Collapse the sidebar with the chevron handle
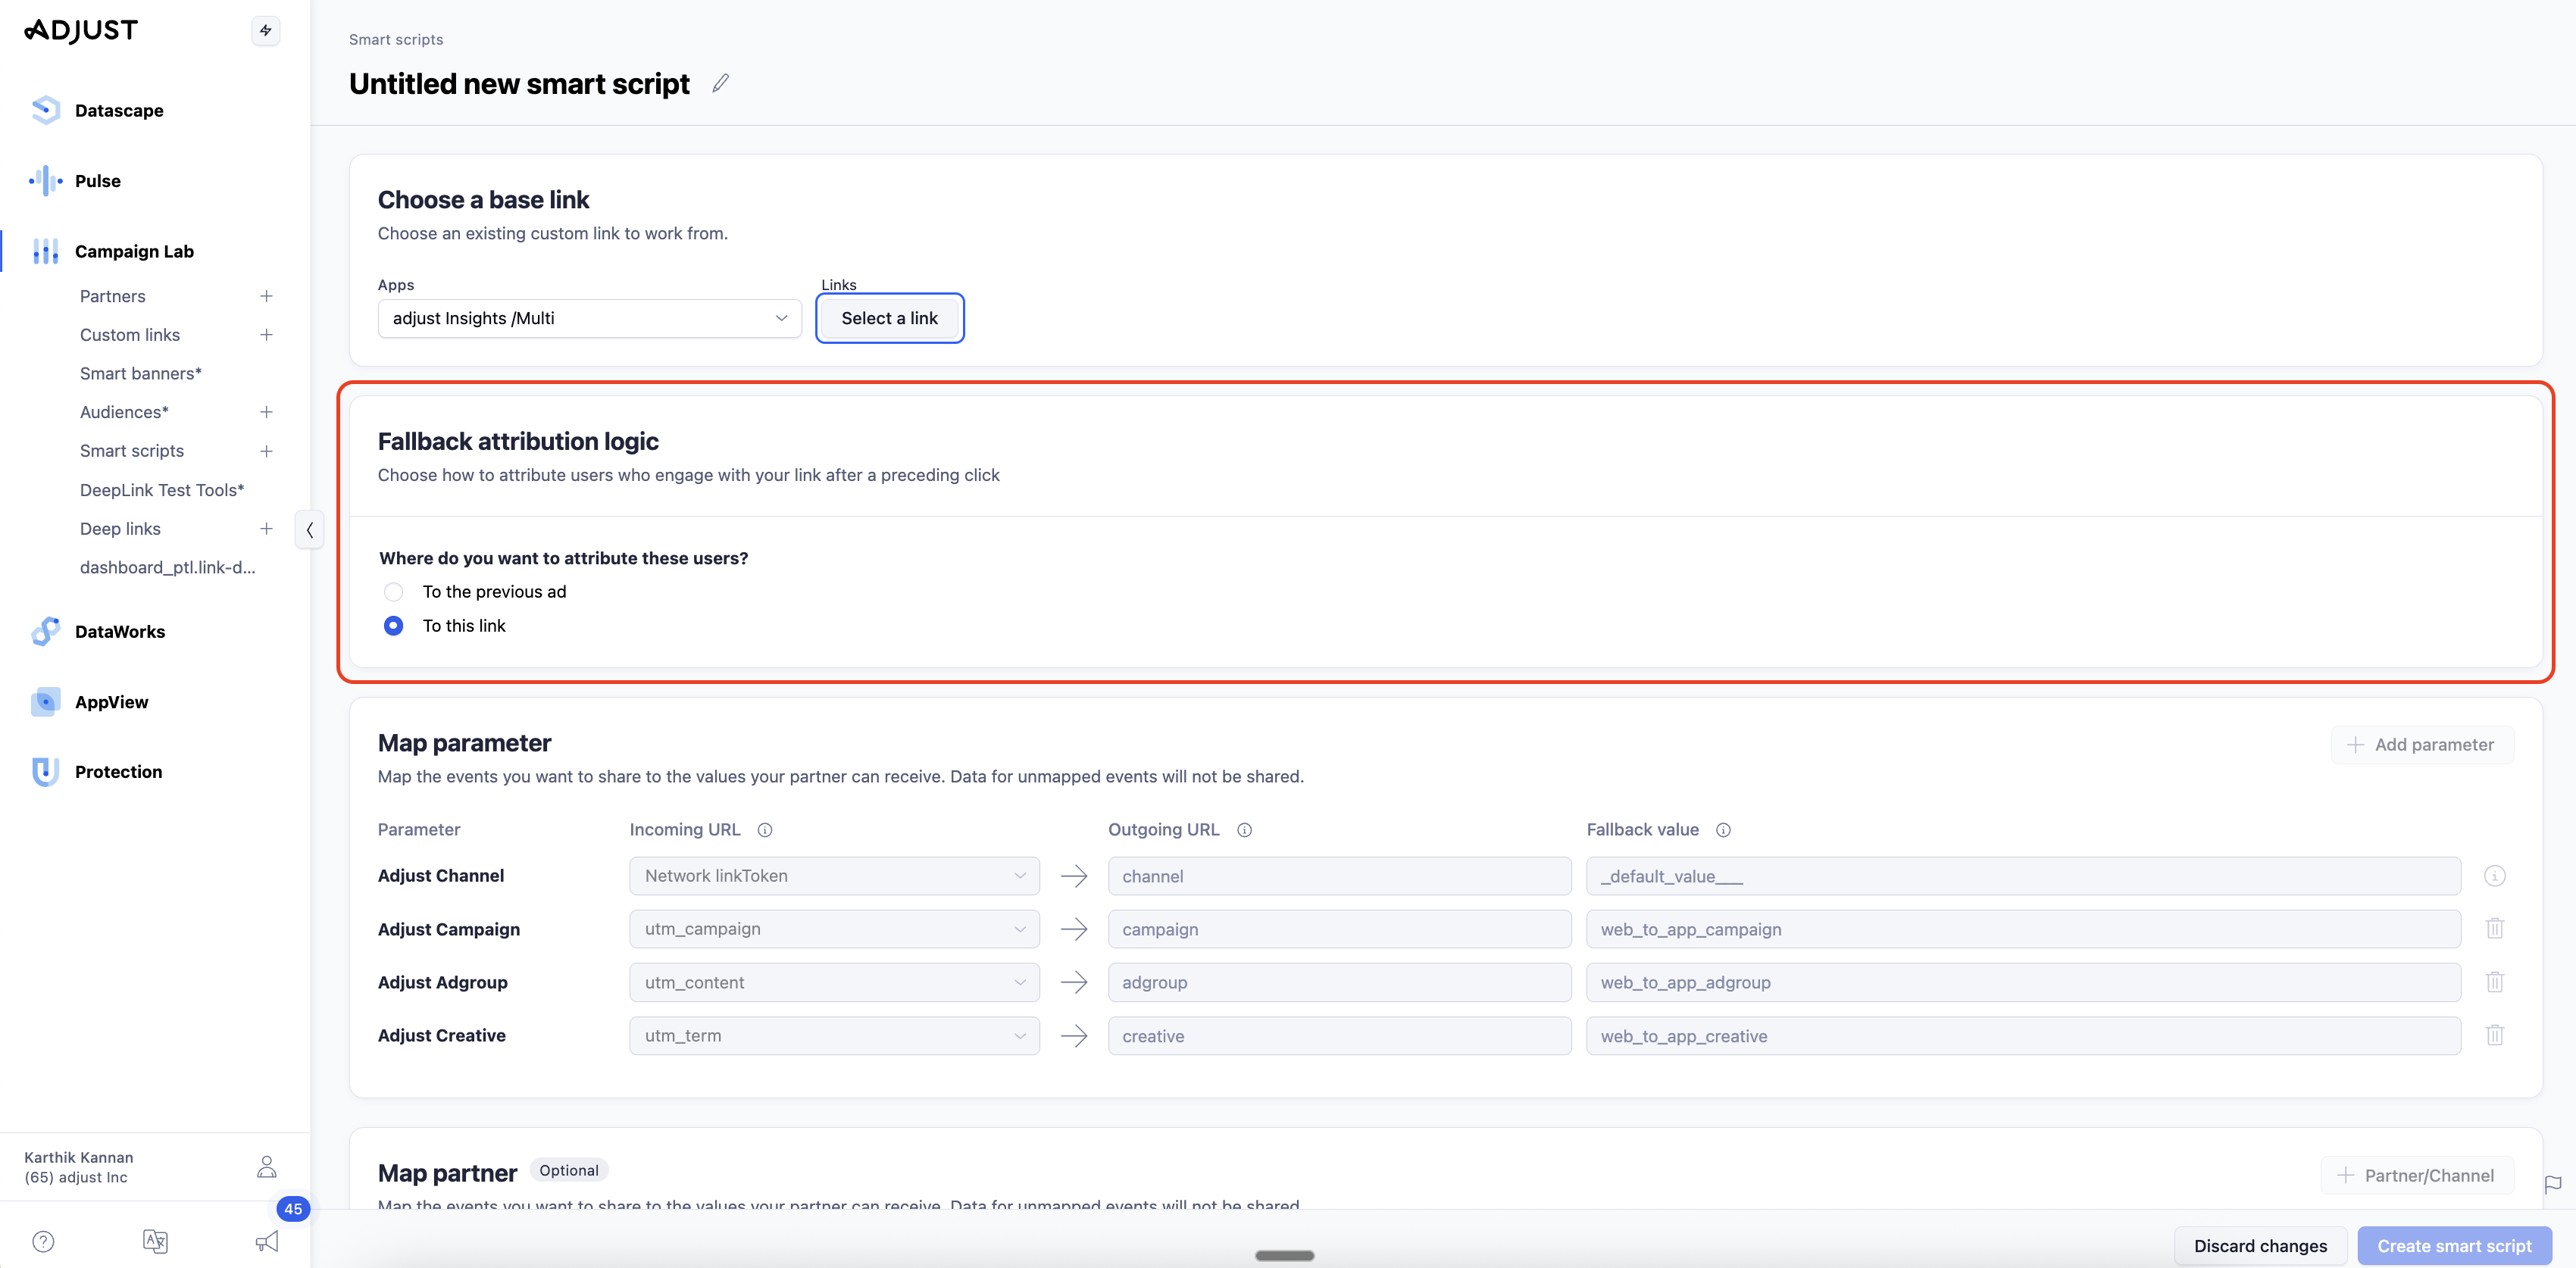Image resolution: width=2576 pixels, height=1268 pixels. point(309,530)
